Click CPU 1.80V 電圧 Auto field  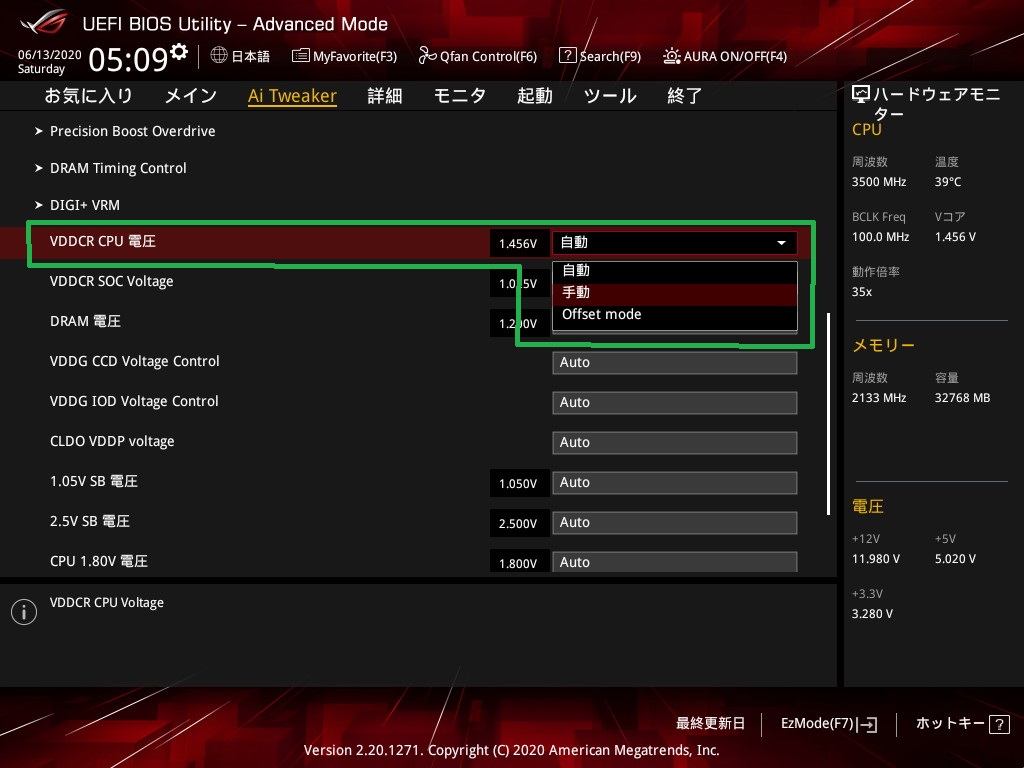[x=675, y=562]
